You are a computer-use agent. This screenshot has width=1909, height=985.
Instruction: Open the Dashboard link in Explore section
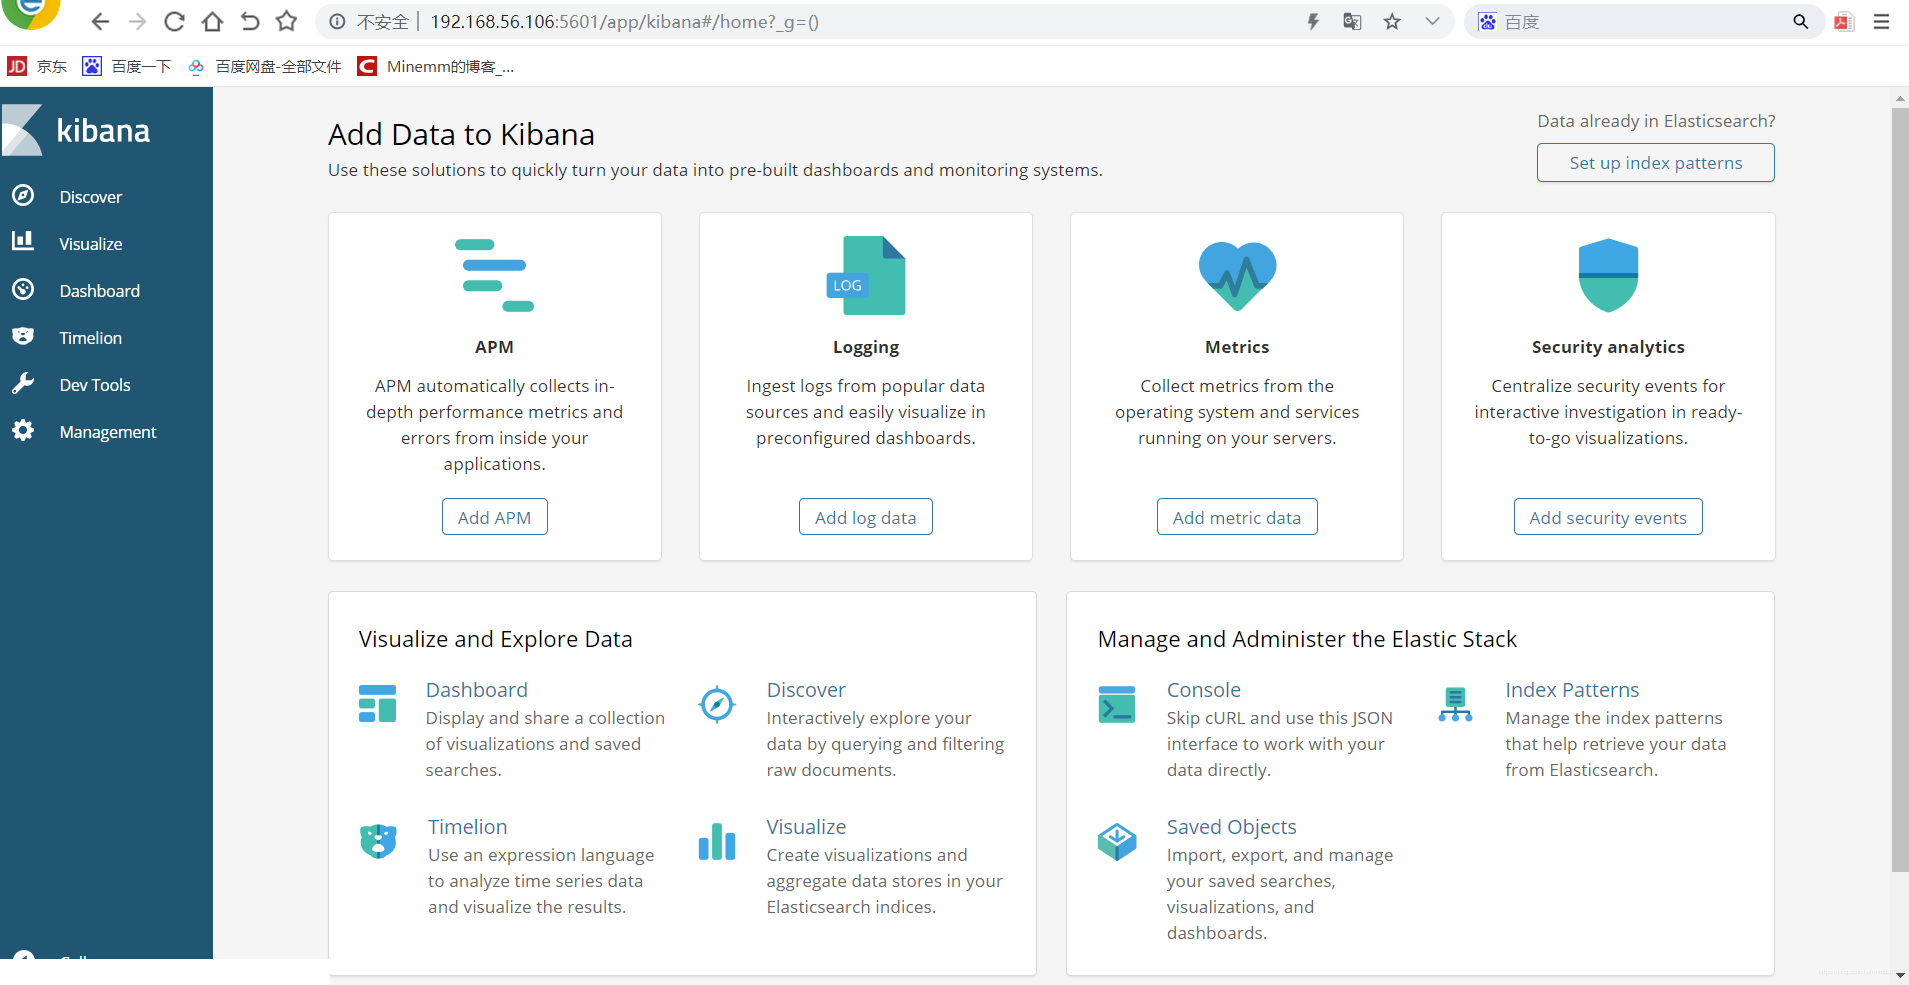[476, 690]
